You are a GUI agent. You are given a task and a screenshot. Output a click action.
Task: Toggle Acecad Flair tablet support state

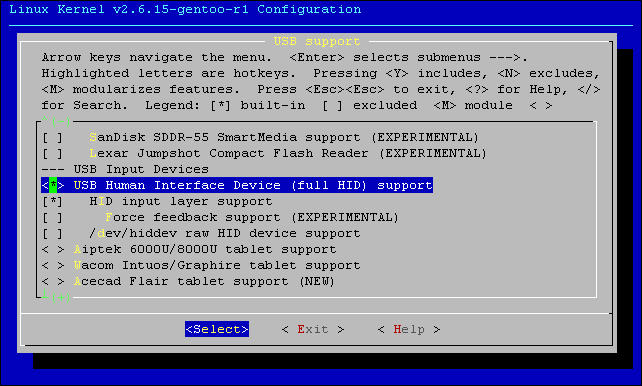(x=53, y=281)
